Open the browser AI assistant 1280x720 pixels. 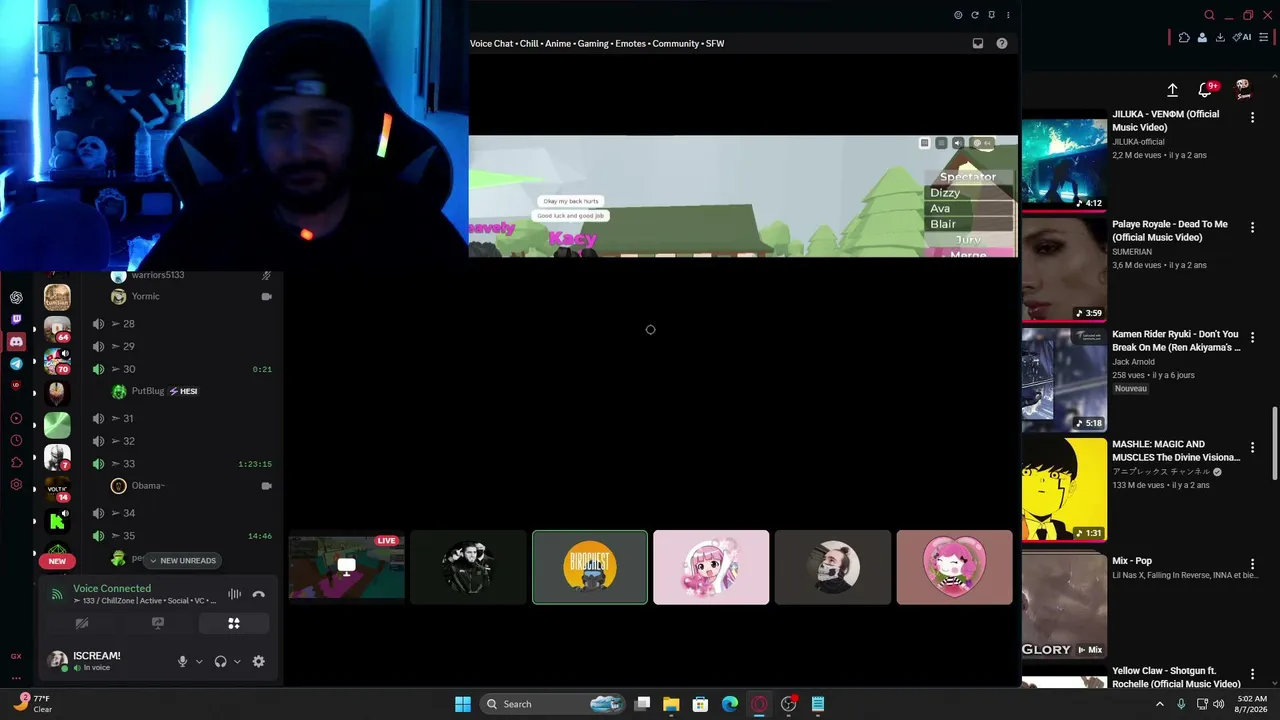click(1243, 37)
